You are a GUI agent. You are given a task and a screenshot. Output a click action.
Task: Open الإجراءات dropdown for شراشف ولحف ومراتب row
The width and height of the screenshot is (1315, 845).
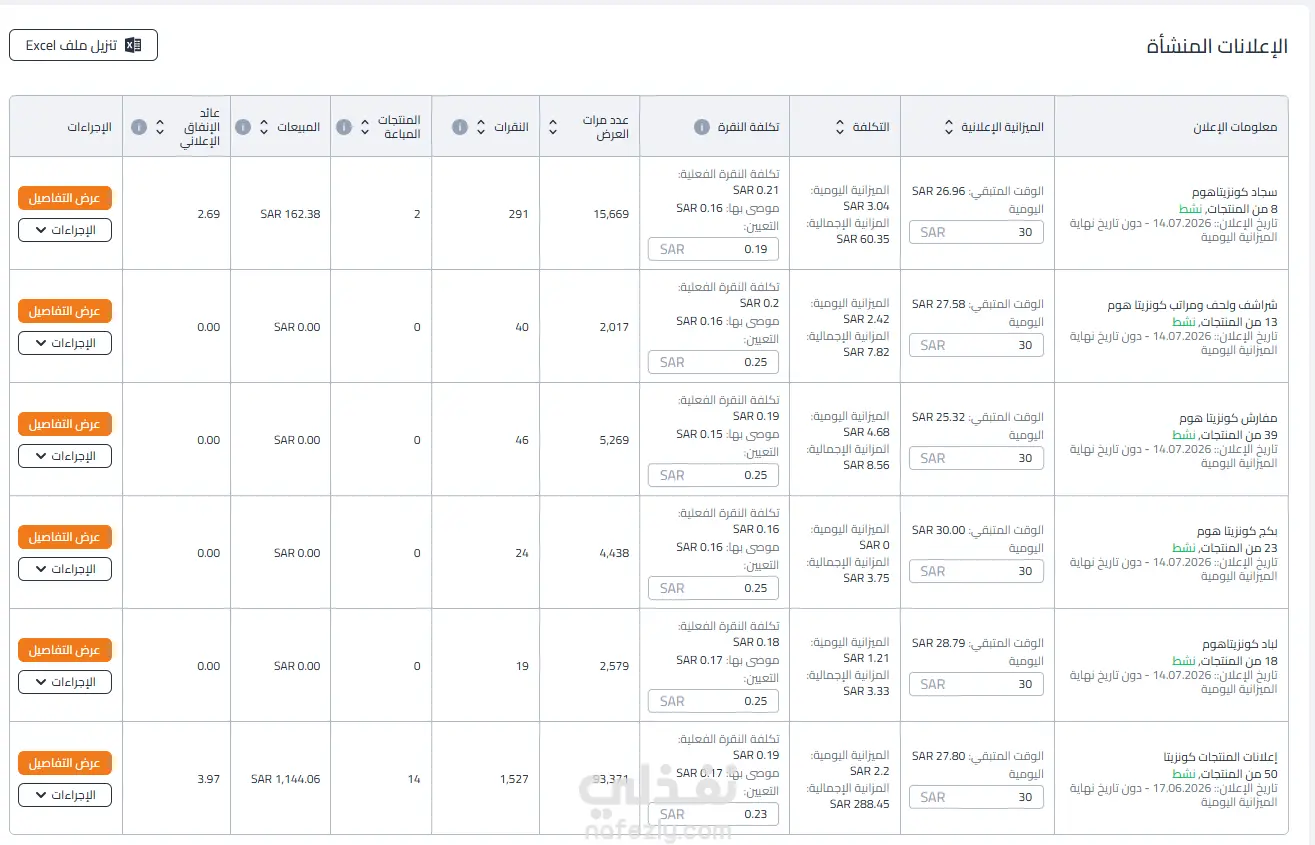coord(65,343)
